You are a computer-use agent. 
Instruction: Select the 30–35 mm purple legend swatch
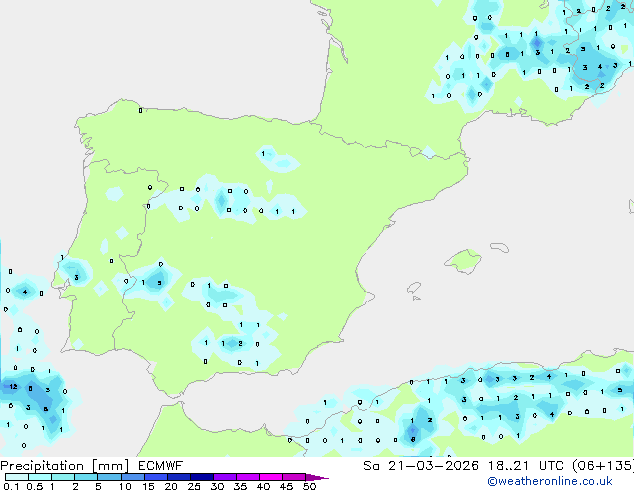(225, 477)
